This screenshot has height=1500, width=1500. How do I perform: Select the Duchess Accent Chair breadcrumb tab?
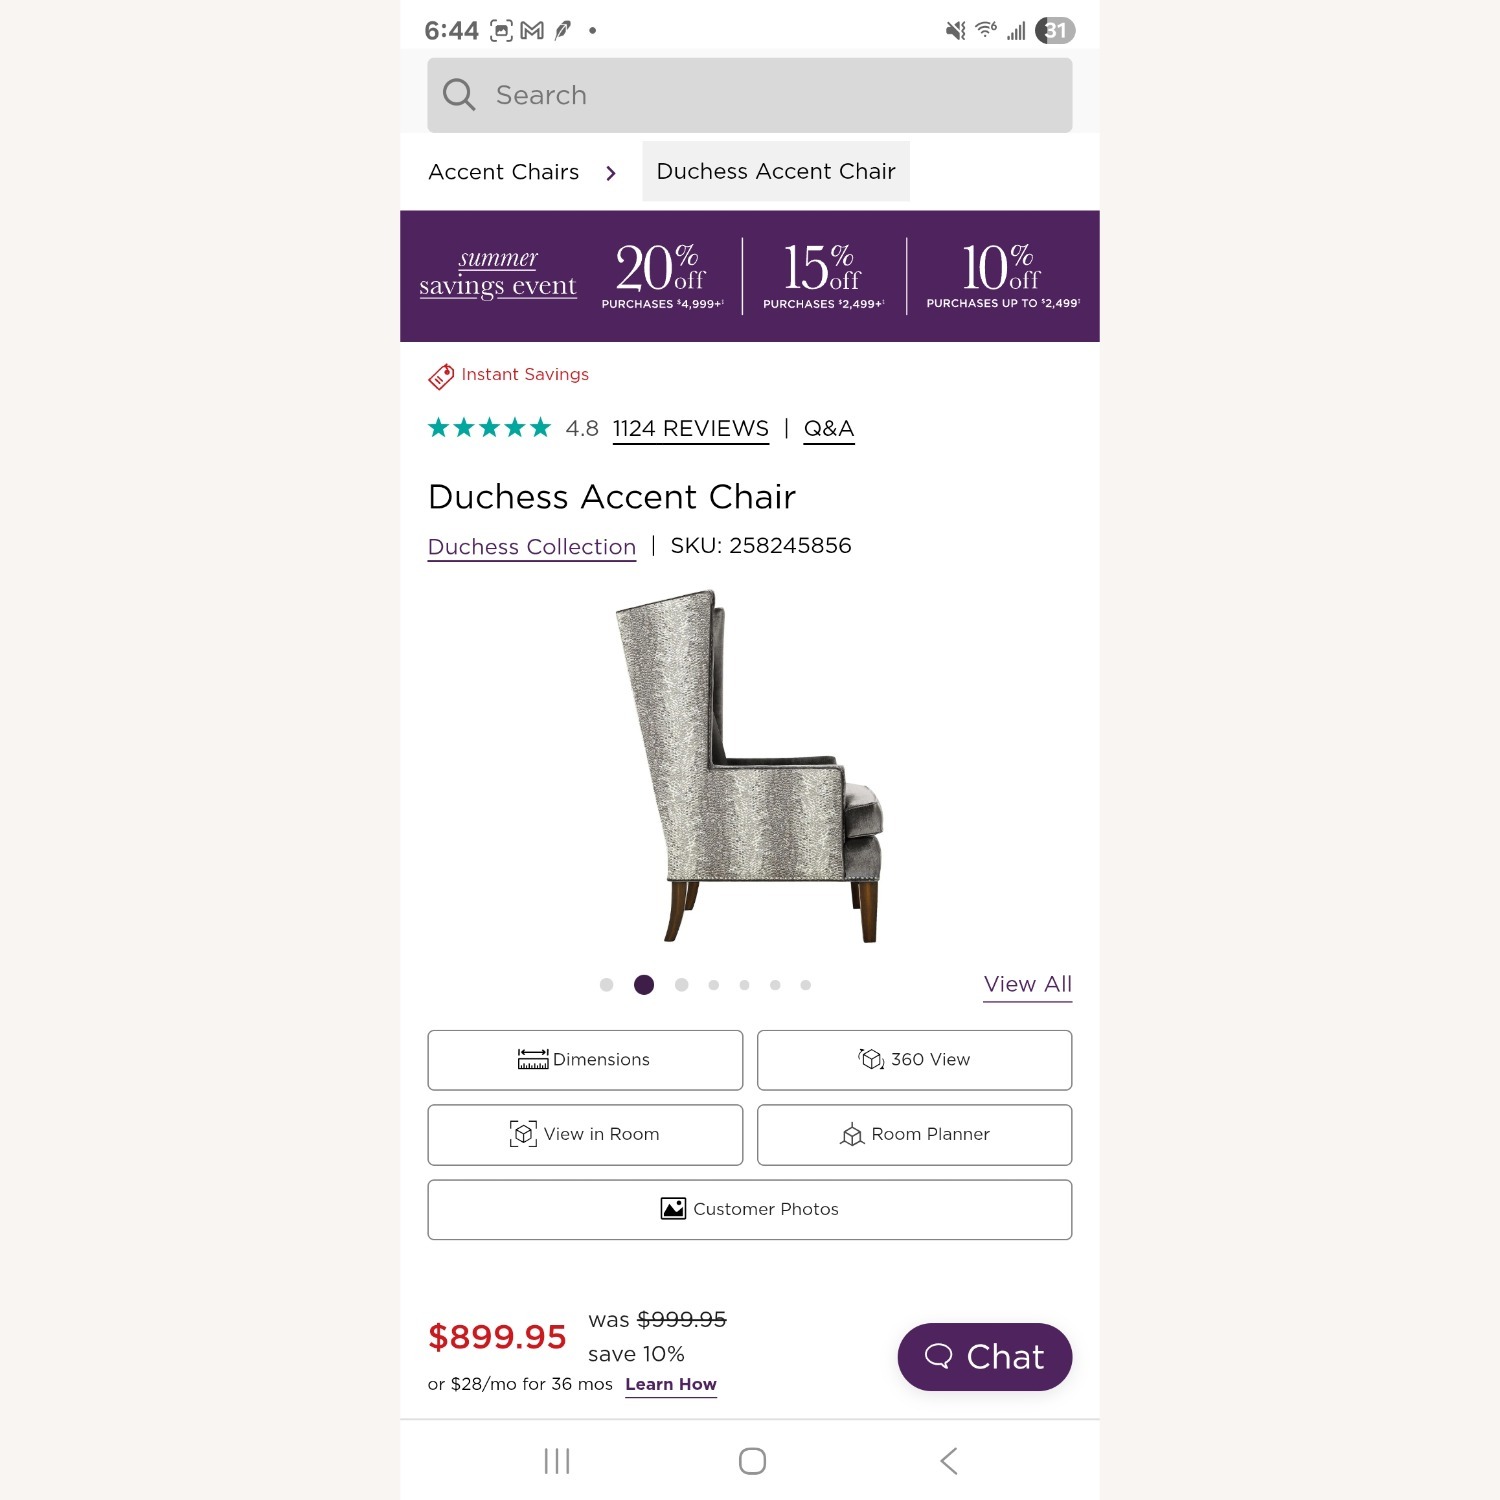click(775, 171)
